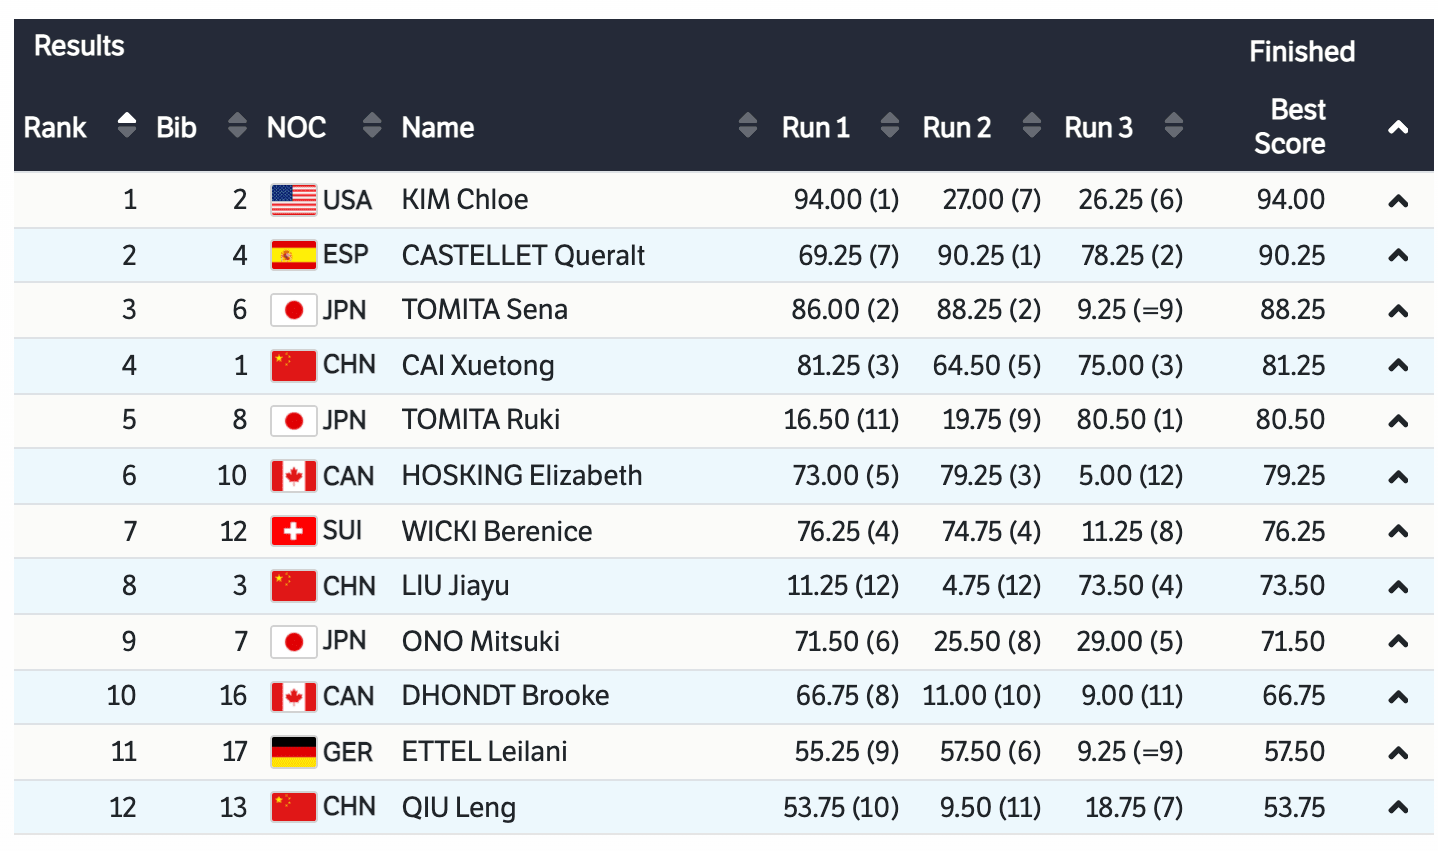
Task: Click HOSKING Elizabeth's name
Action: pyautogui.click(x=522, y=475)
